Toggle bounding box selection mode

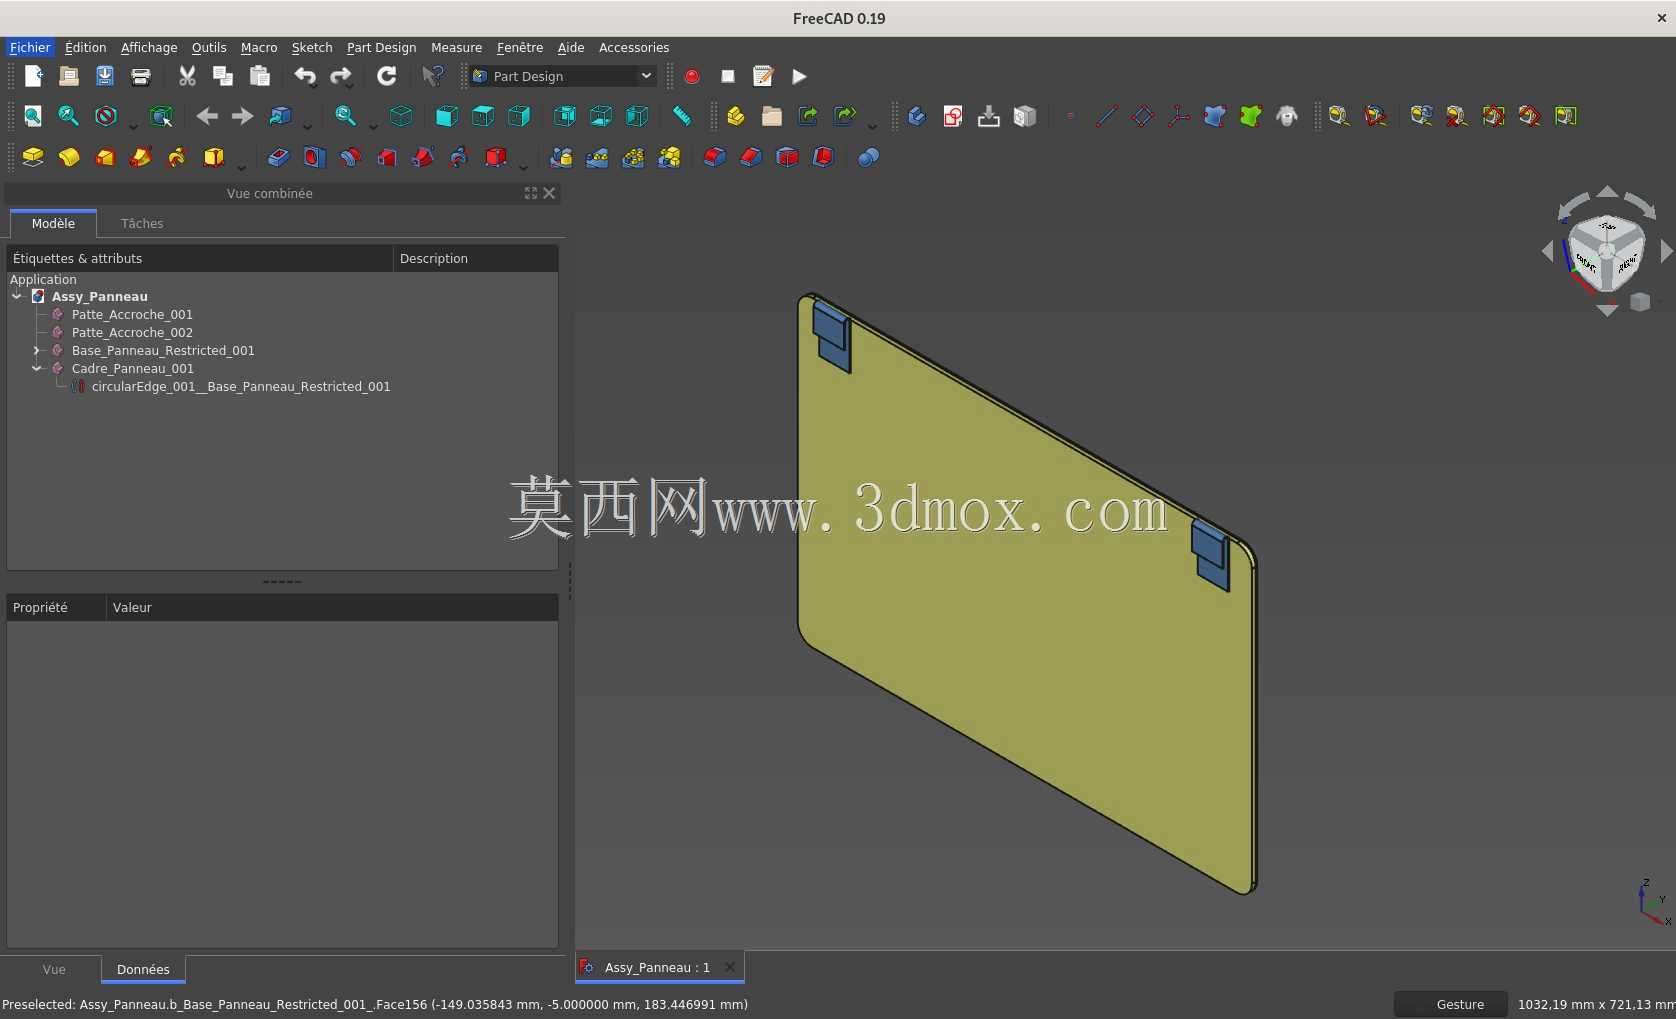click(x=161, y=116)
